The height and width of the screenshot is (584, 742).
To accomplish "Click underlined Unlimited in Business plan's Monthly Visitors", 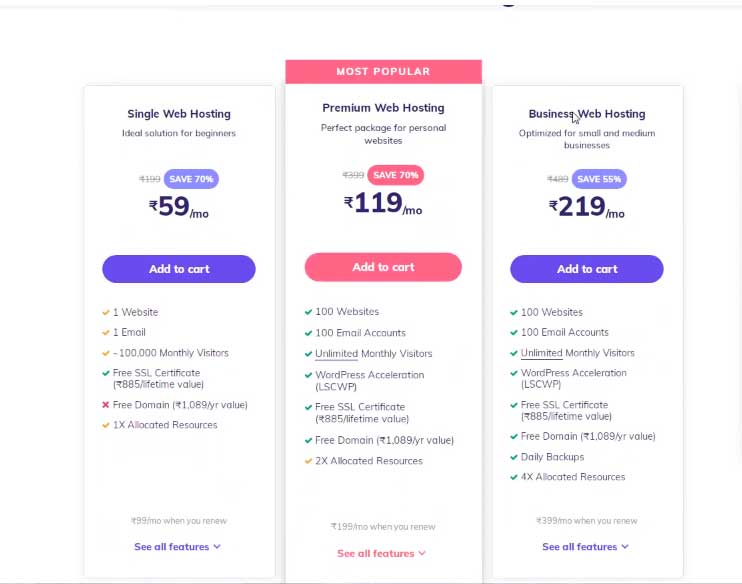I will [x=541, y=353].
